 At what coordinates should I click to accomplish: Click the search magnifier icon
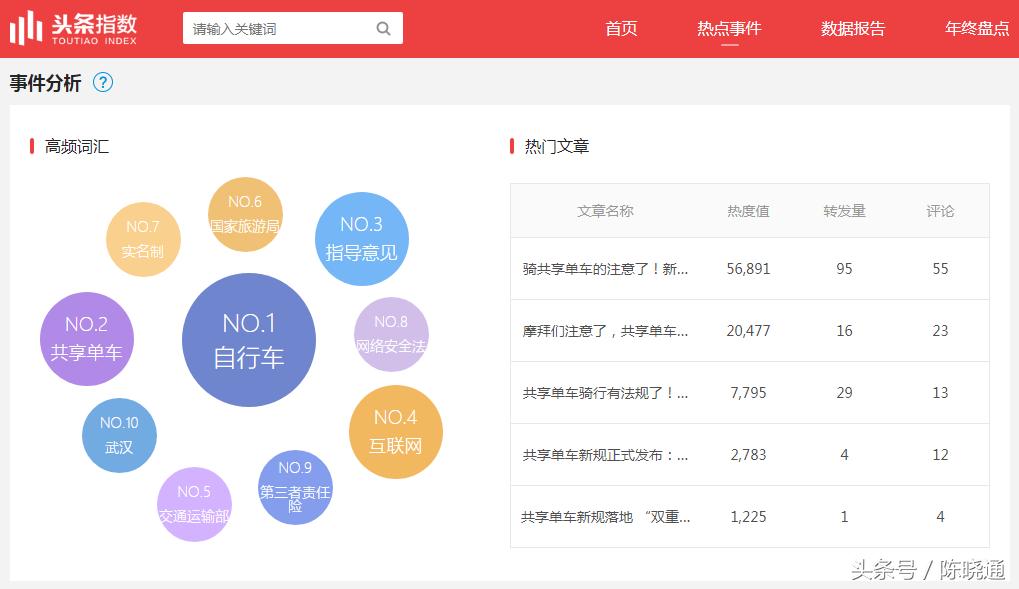[384, 28]
